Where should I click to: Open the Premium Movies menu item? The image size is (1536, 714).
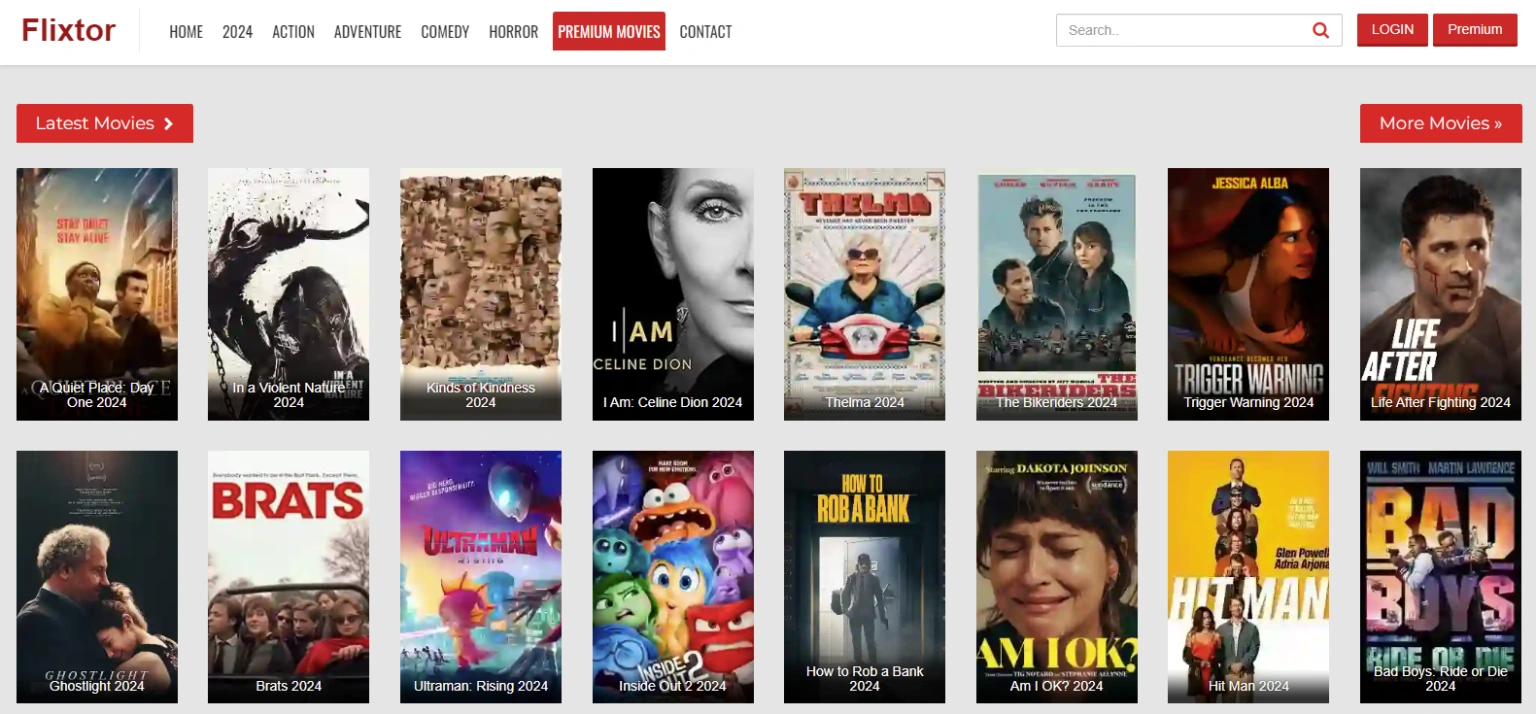pos(609,31)
